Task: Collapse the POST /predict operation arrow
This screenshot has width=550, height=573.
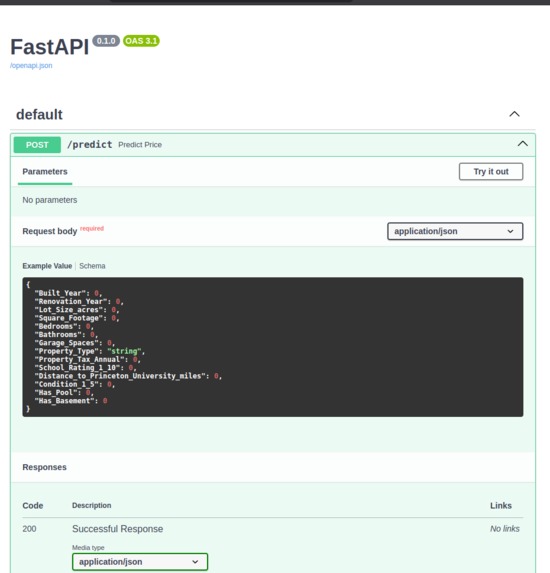Action: (x=523, y=144)
